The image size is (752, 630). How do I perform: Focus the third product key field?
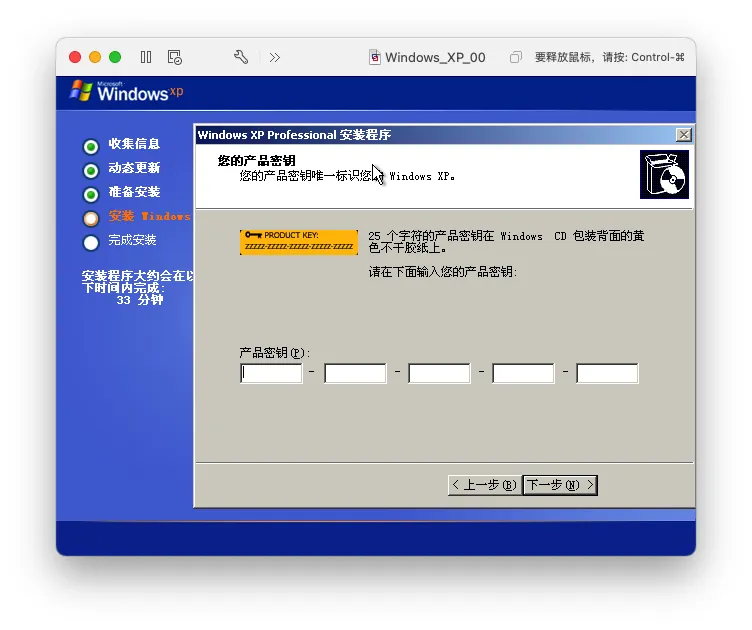point(439,373)
